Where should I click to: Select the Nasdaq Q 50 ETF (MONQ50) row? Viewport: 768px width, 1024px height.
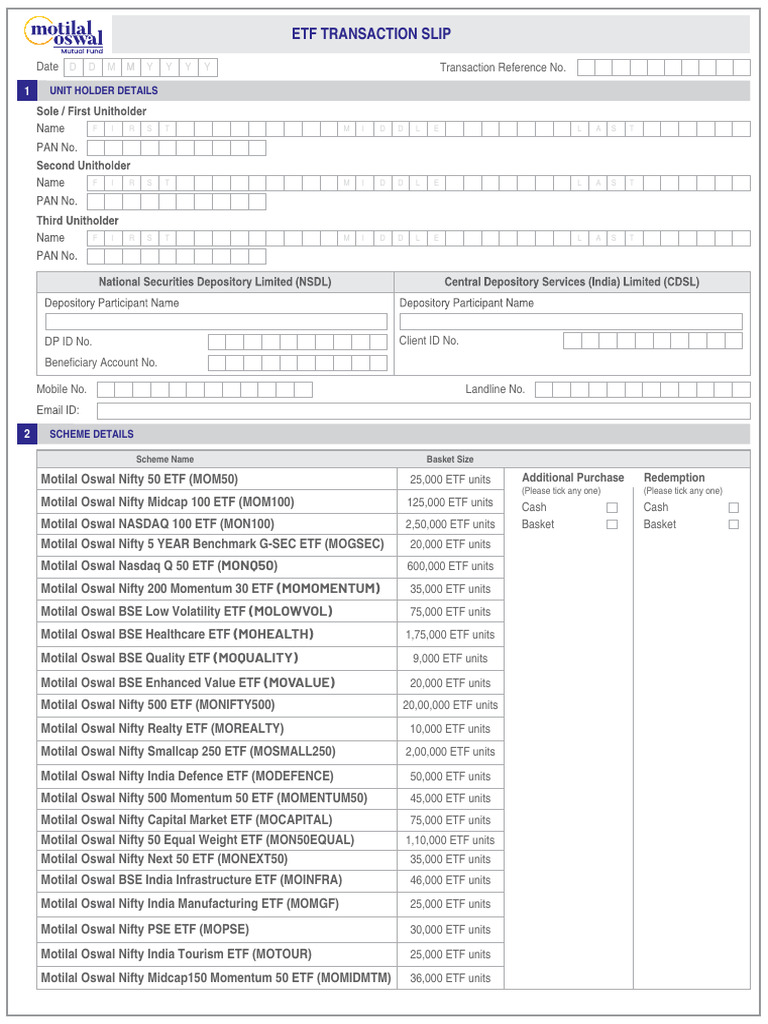click(x=270, y=566)
